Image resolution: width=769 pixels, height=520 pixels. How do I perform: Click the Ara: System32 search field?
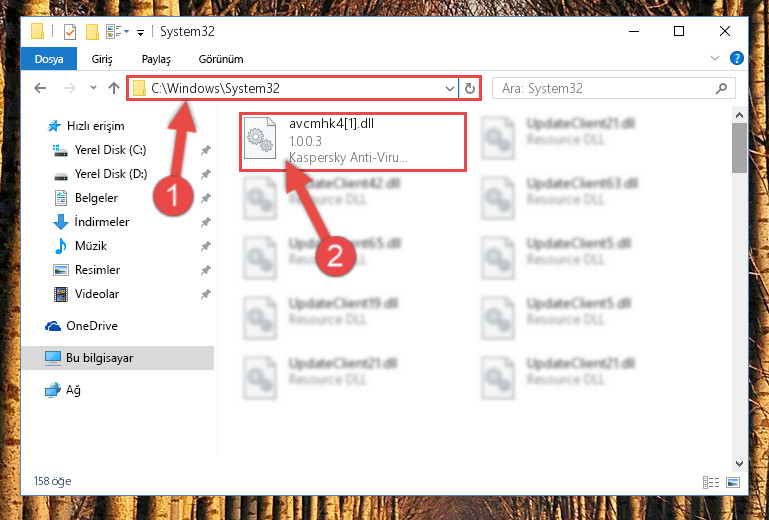607,89
